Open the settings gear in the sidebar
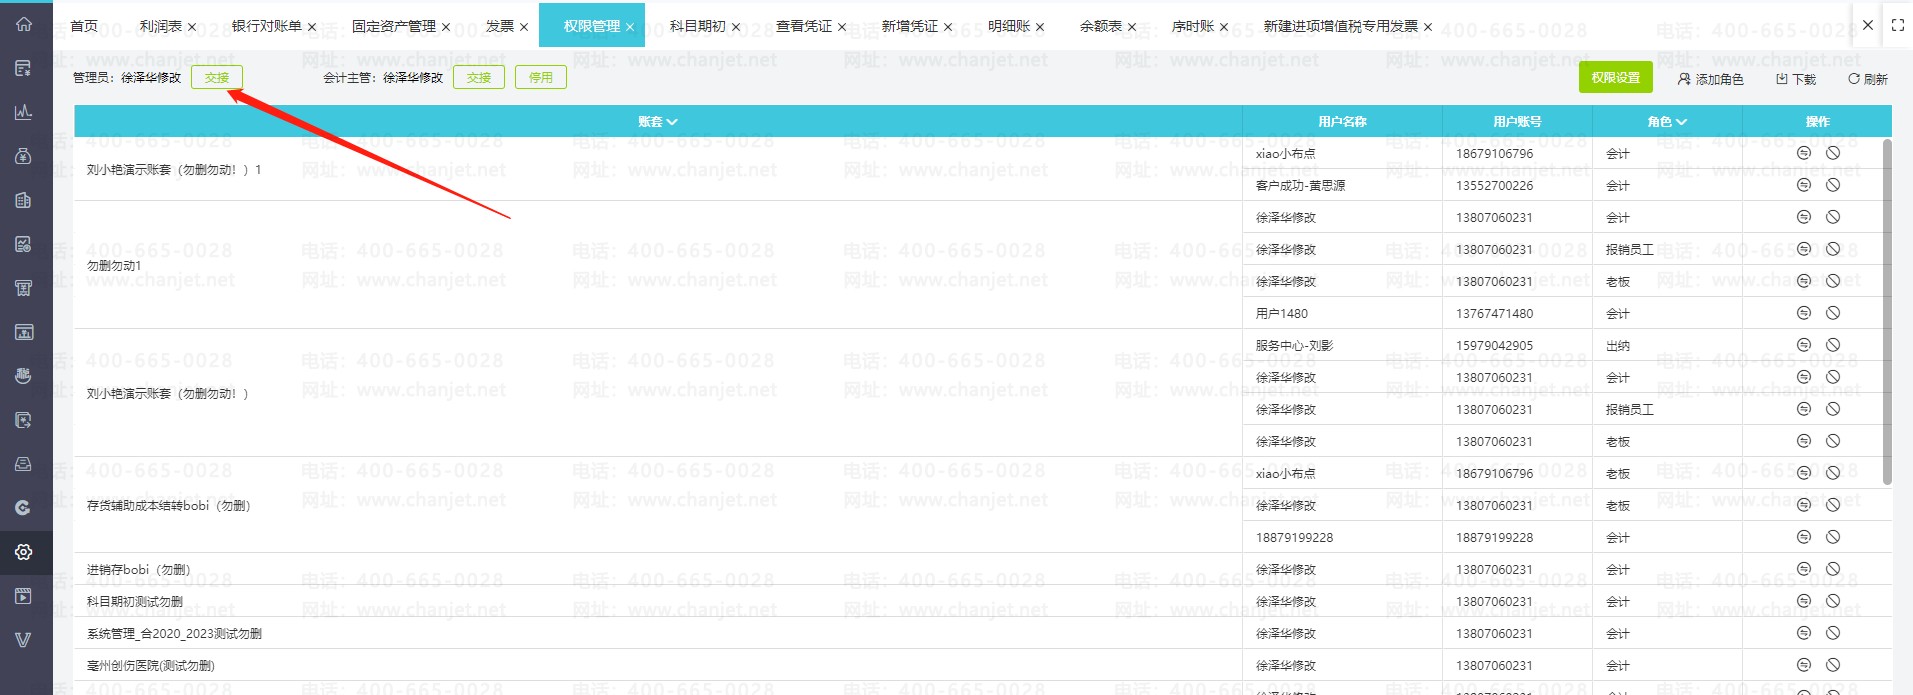This screenshot has width=1913, height=695. coord(24,552)
